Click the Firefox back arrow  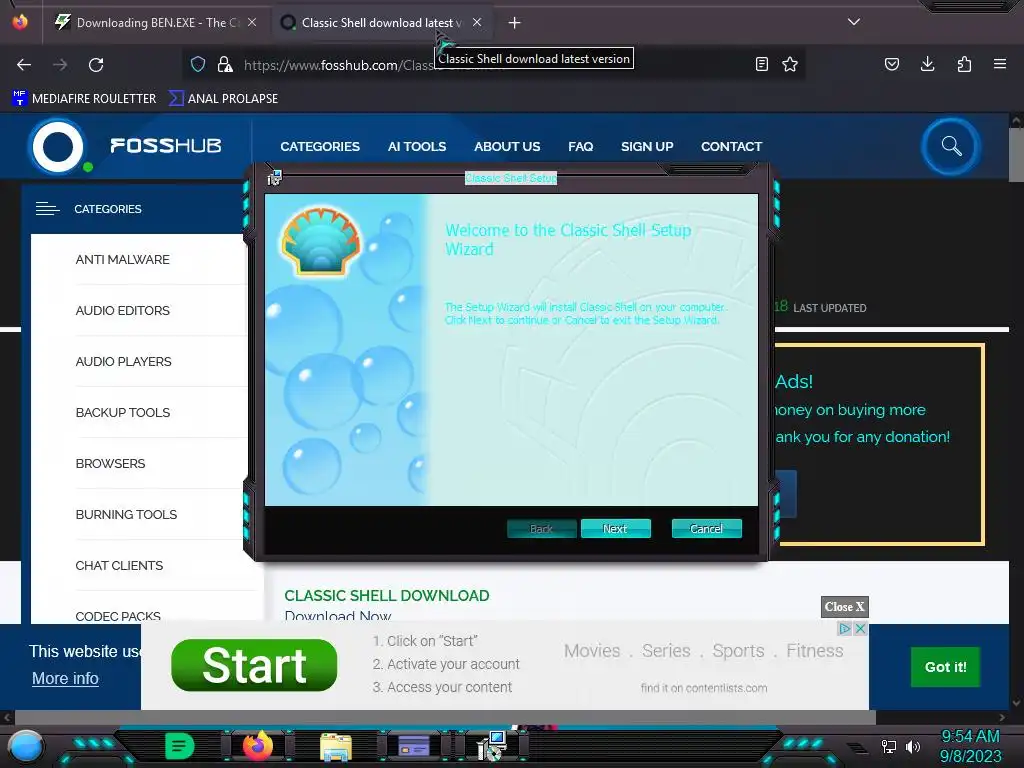(x=24, y=65)
